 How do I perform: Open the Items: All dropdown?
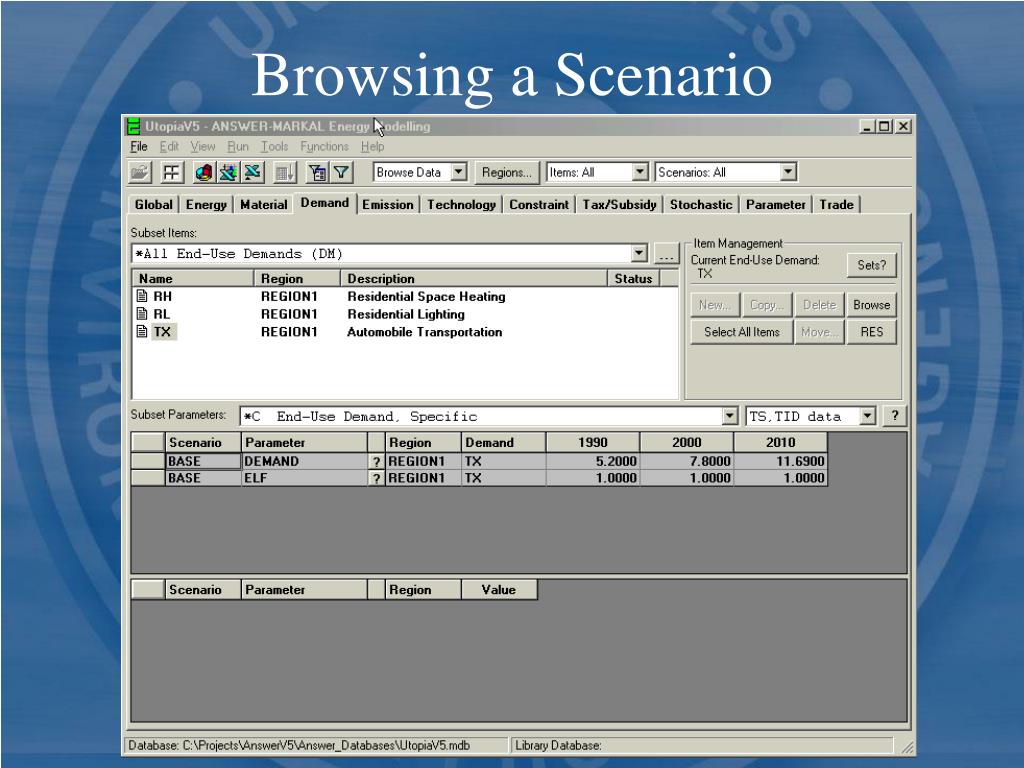pos(640,172)
